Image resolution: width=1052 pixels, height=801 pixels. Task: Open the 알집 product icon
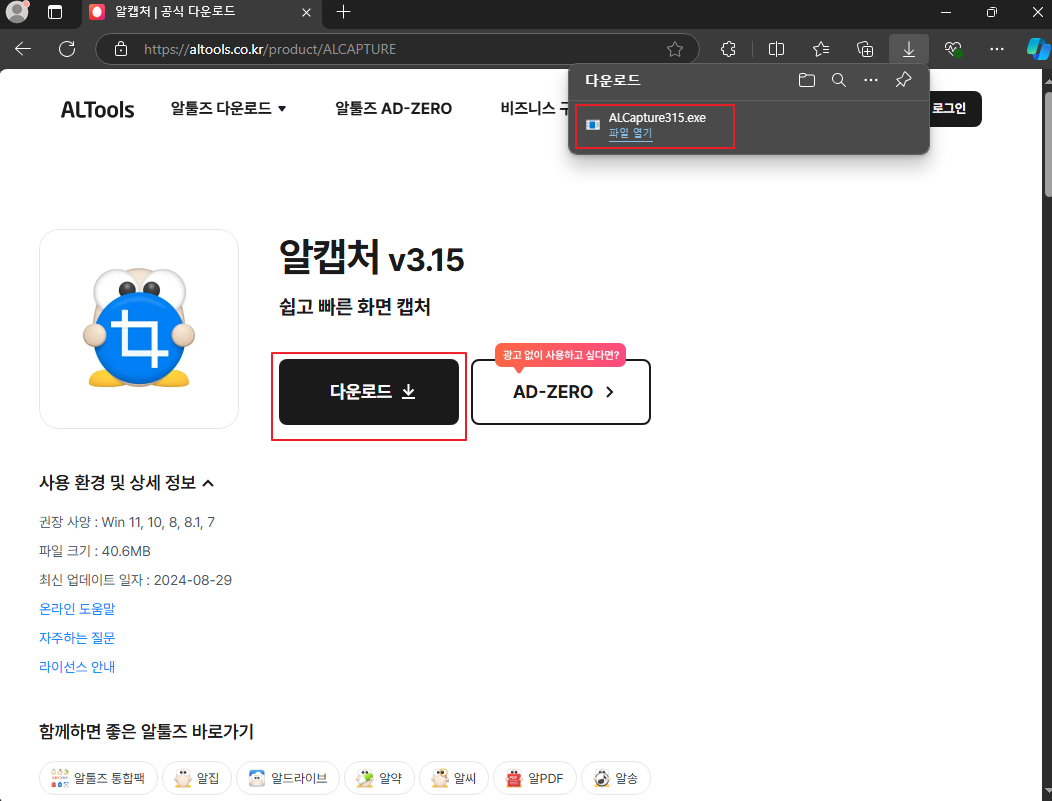click(x=181, y=778)
